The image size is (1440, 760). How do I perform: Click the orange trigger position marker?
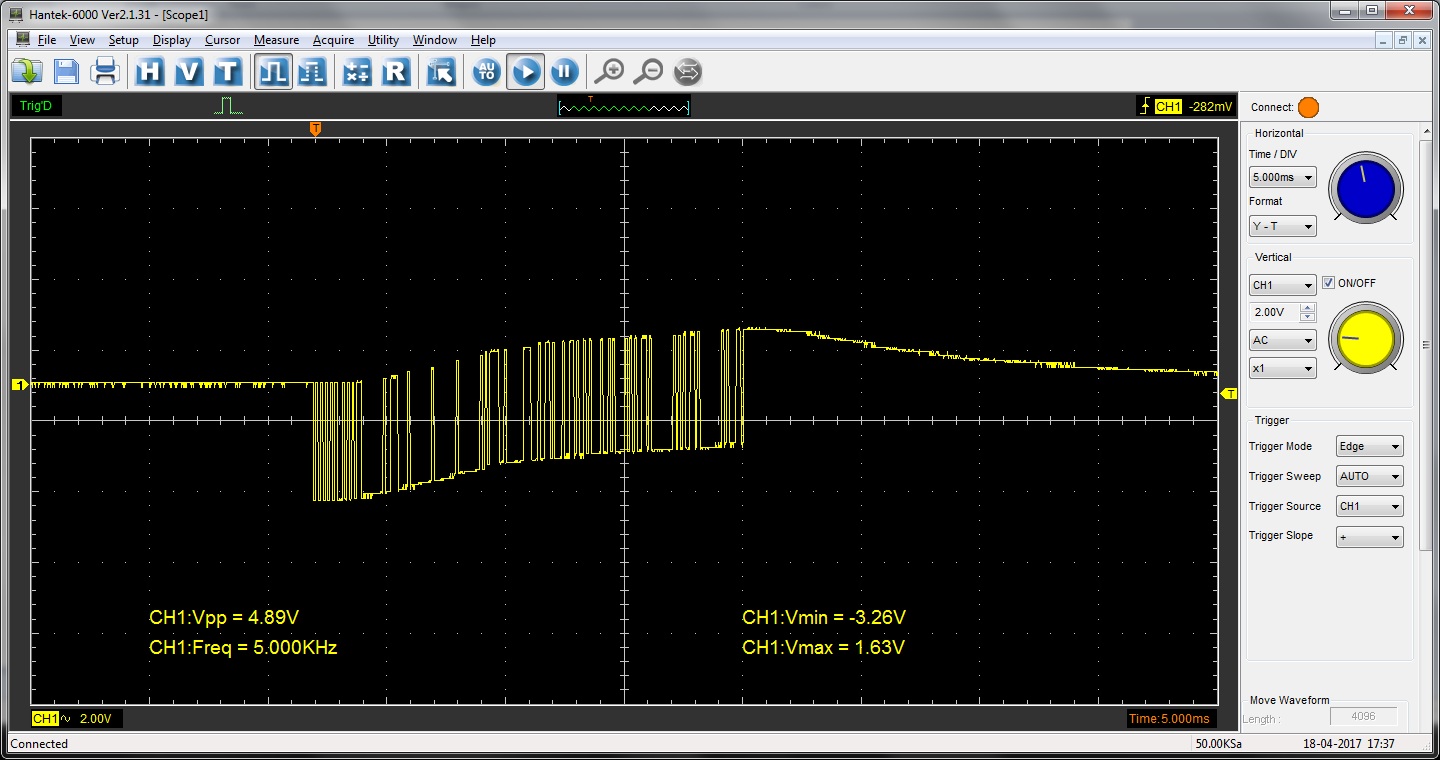click(315, 129)
